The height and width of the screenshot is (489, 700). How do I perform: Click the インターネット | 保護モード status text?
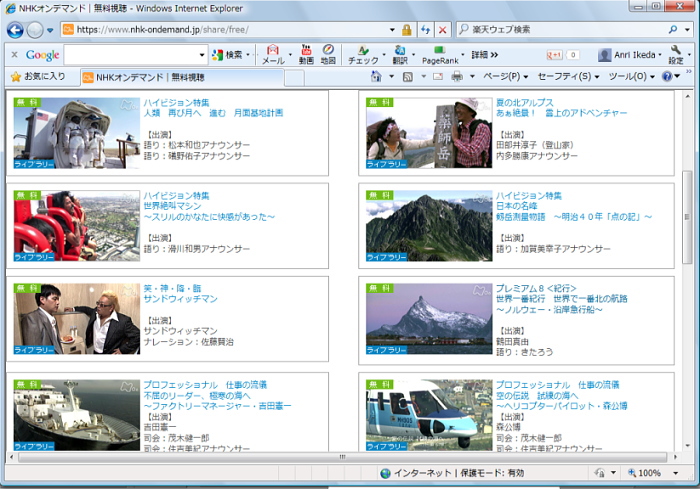click(x=458, y=473)
